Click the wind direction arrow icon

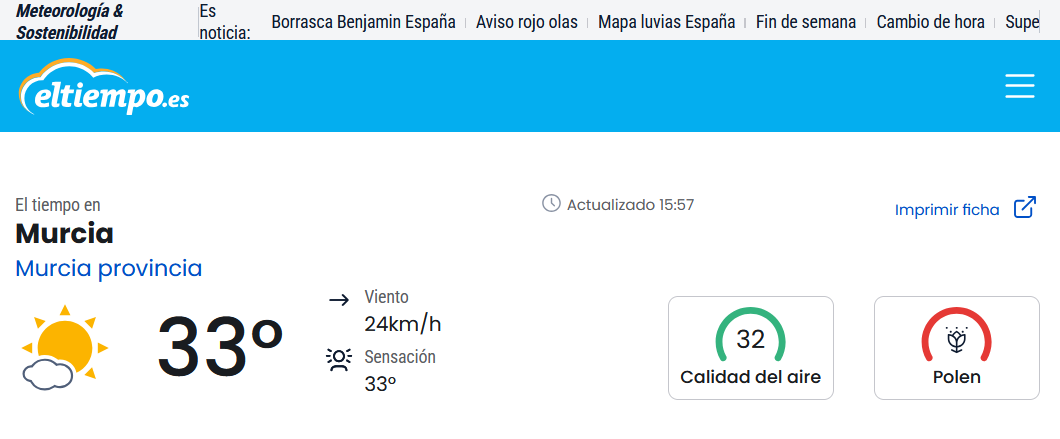tap(339, 299)
